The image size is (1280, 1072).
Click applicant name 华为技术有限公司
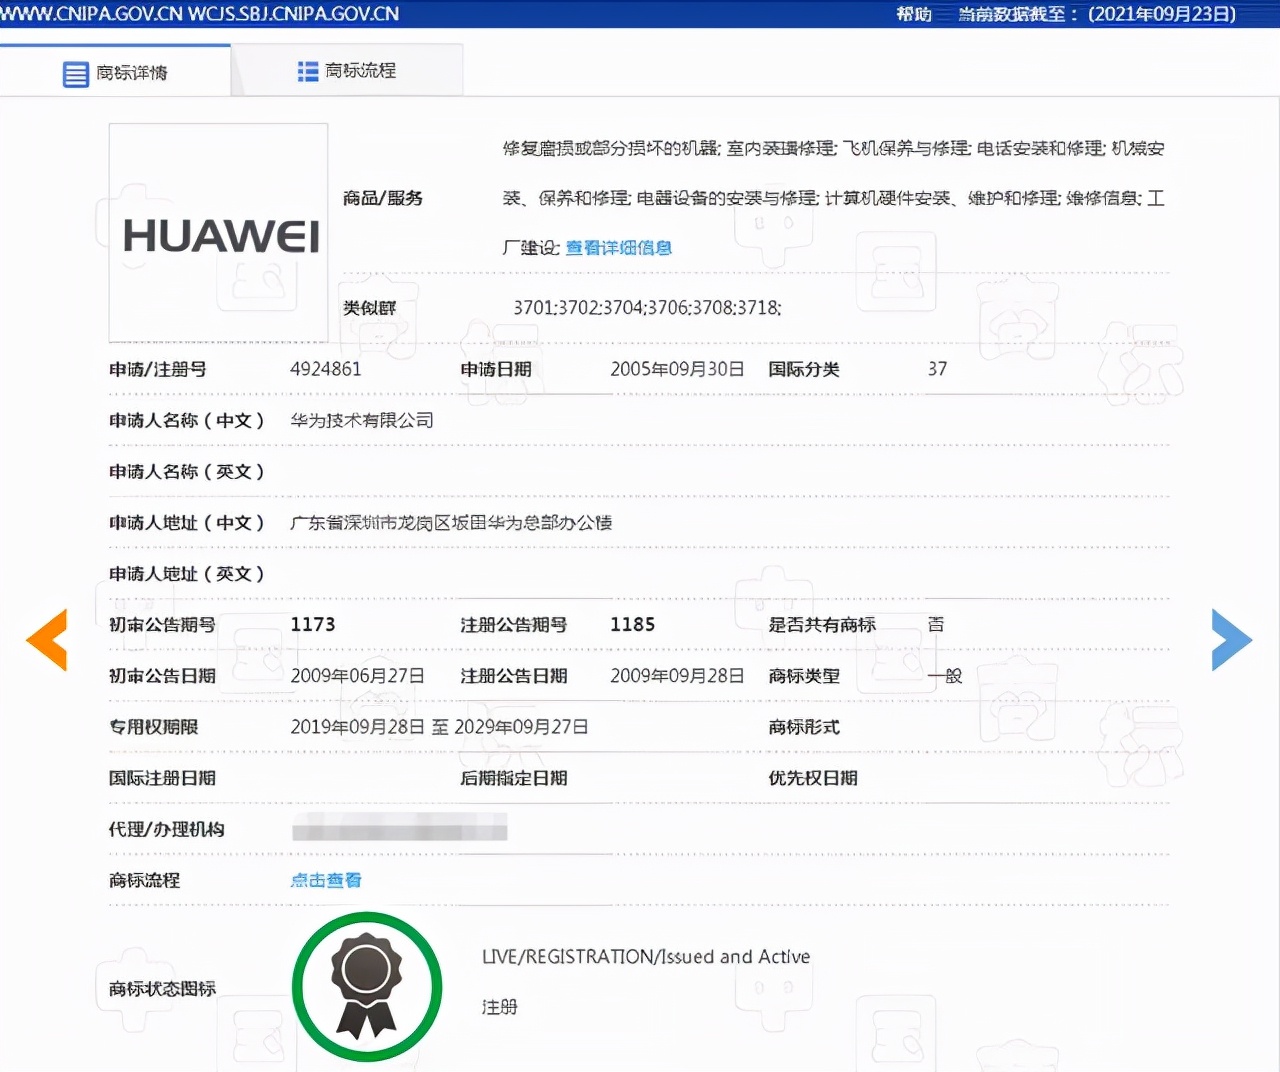tap(362, 420)
